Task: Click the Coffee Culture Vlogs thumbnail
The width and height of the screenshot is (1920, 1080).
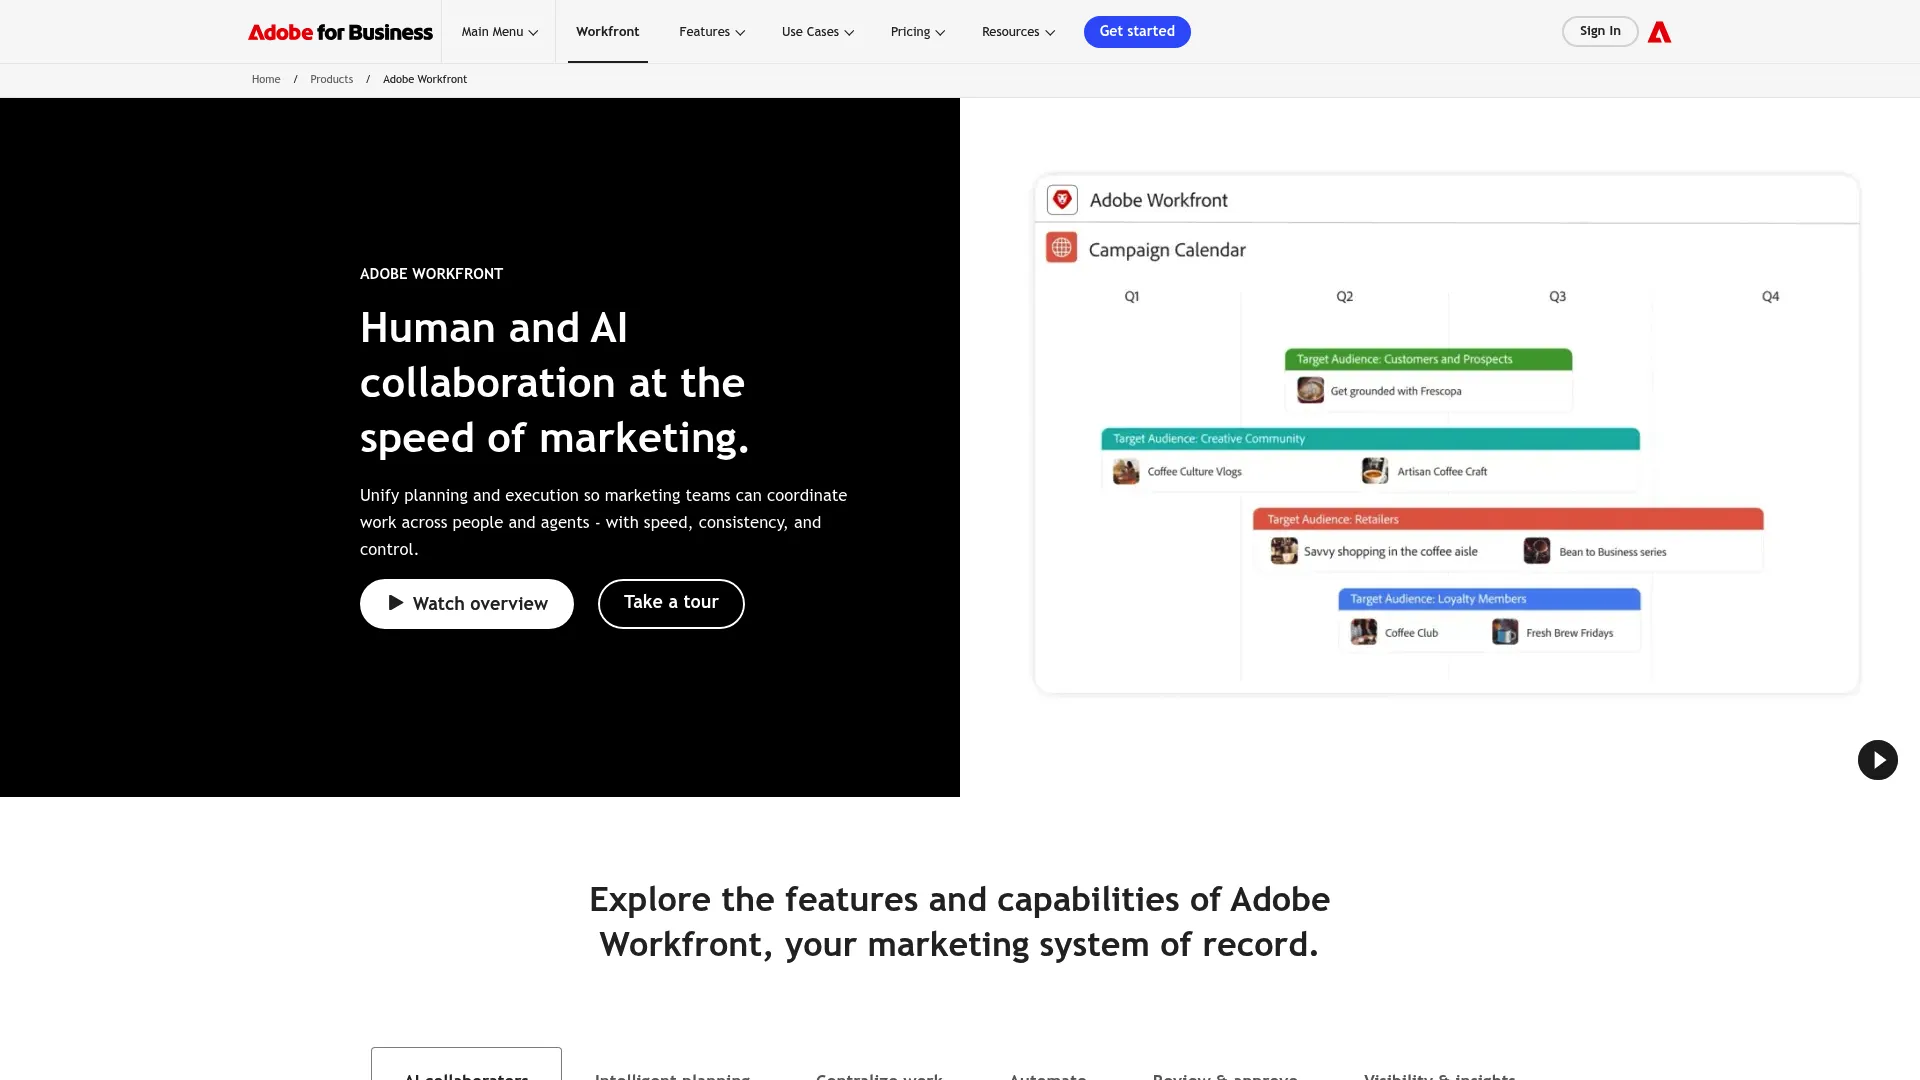Action: pyautogui.click(x=1126, y=471)
